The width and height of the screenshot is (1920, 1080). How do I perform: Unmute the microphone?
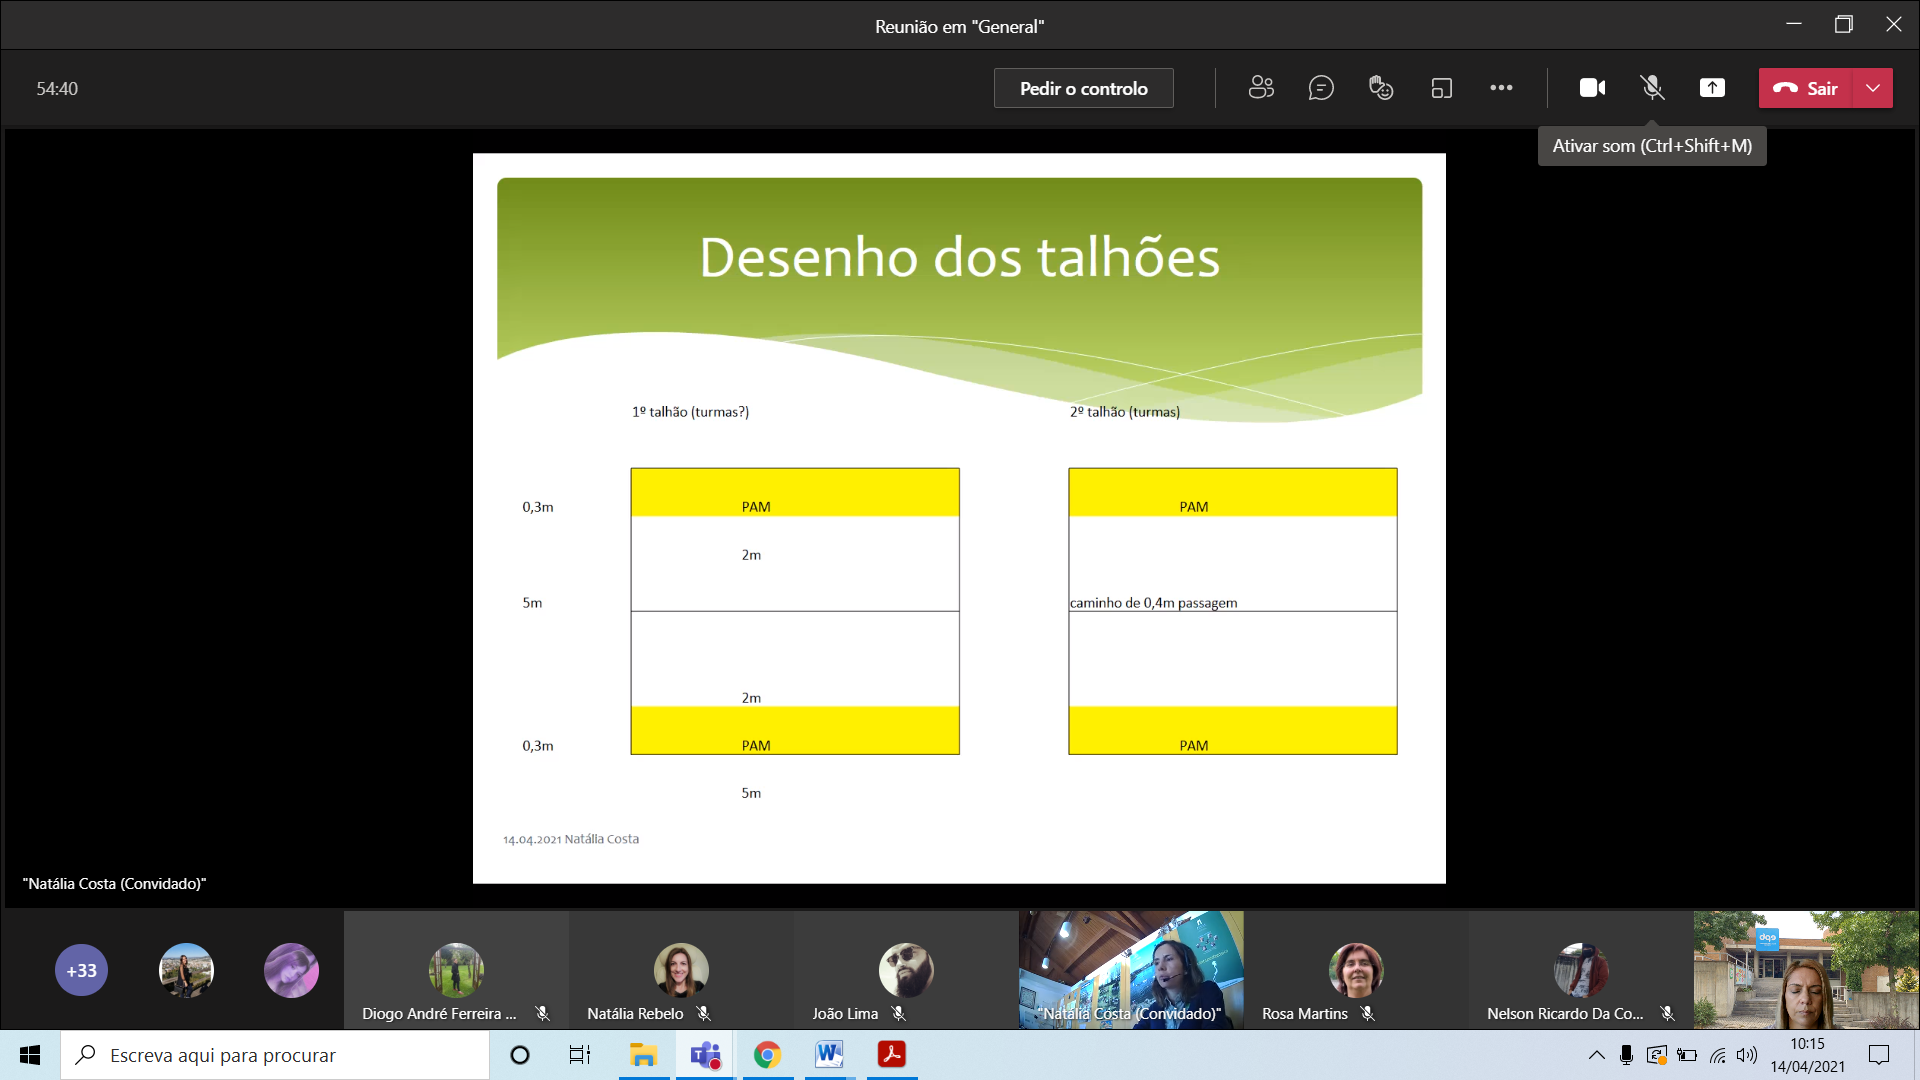tap(1652, 88)
